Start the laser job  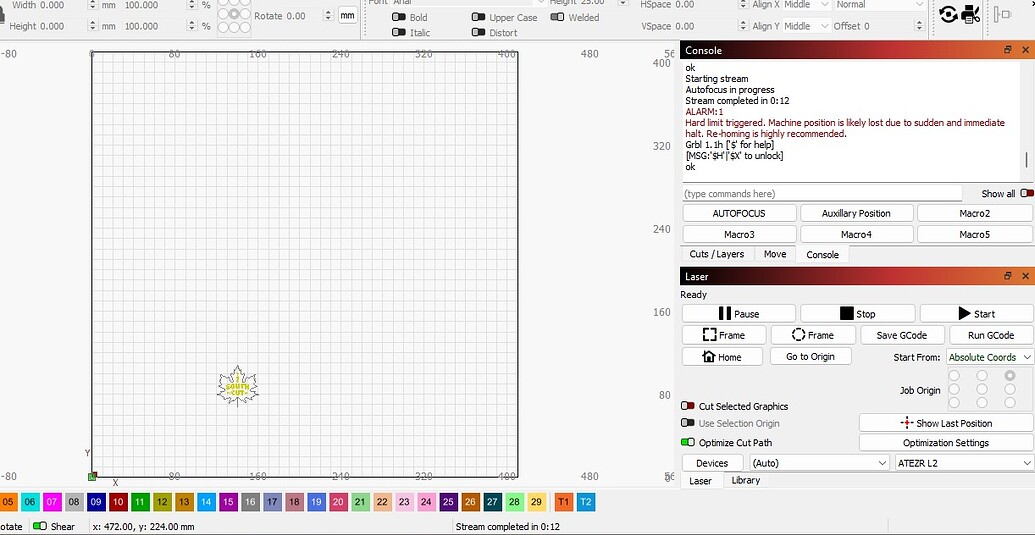(976, 313)
